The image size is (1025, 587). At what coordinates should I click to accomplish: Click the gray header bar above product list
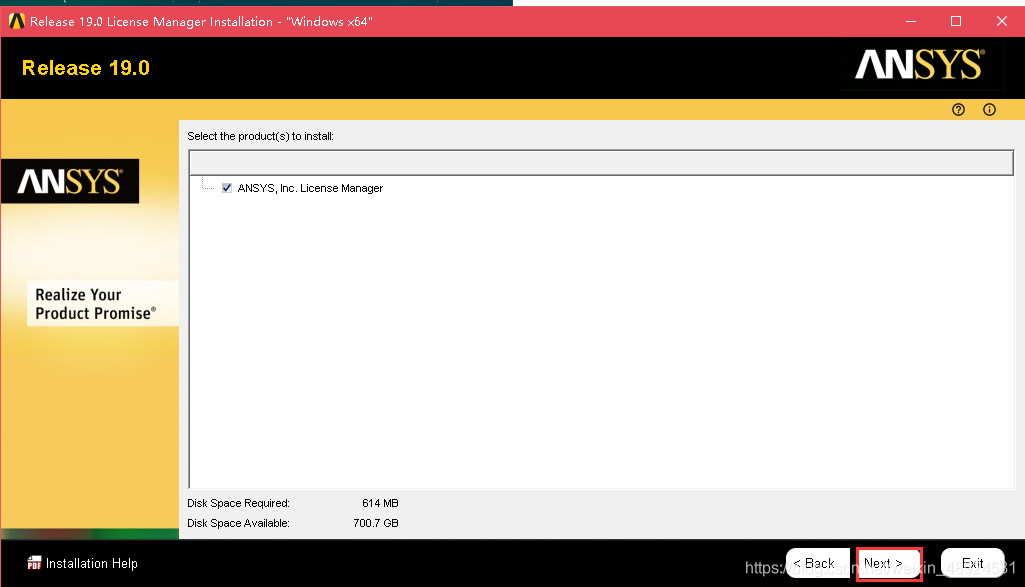[600, 163]
